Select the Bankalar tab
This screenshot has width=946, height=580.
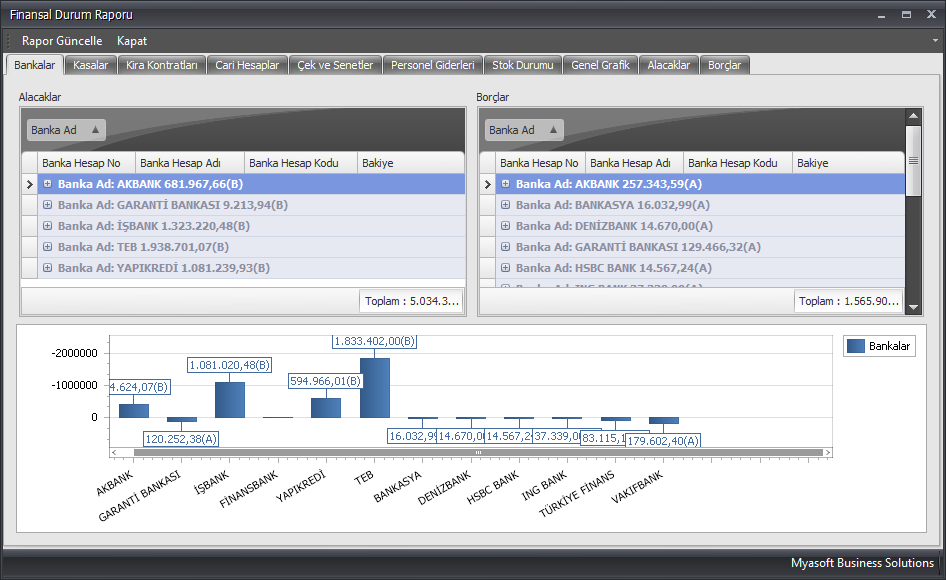[x=34, y=65]
